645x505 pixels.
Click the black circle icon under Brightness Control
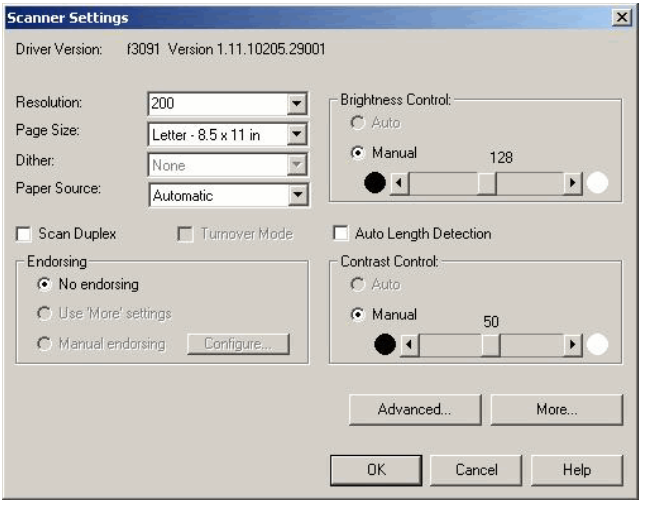tap(374, 183)
